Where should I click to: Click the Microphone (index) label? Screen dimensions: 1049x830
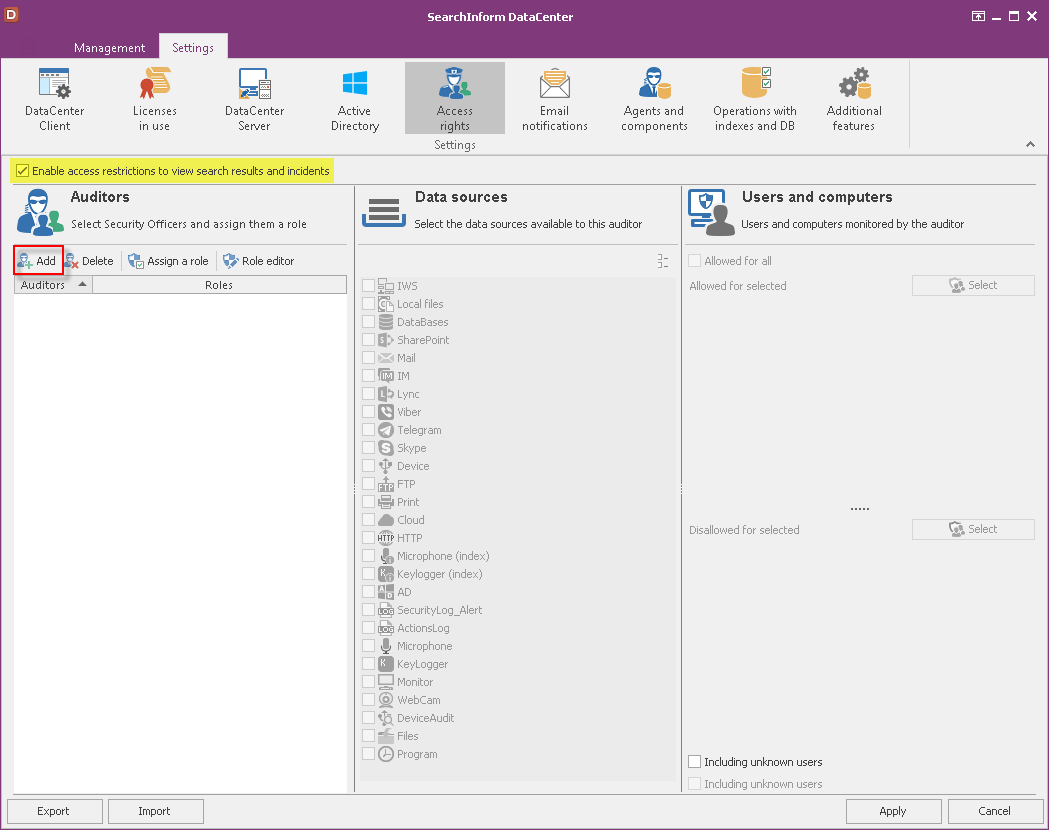click(443, 556)
